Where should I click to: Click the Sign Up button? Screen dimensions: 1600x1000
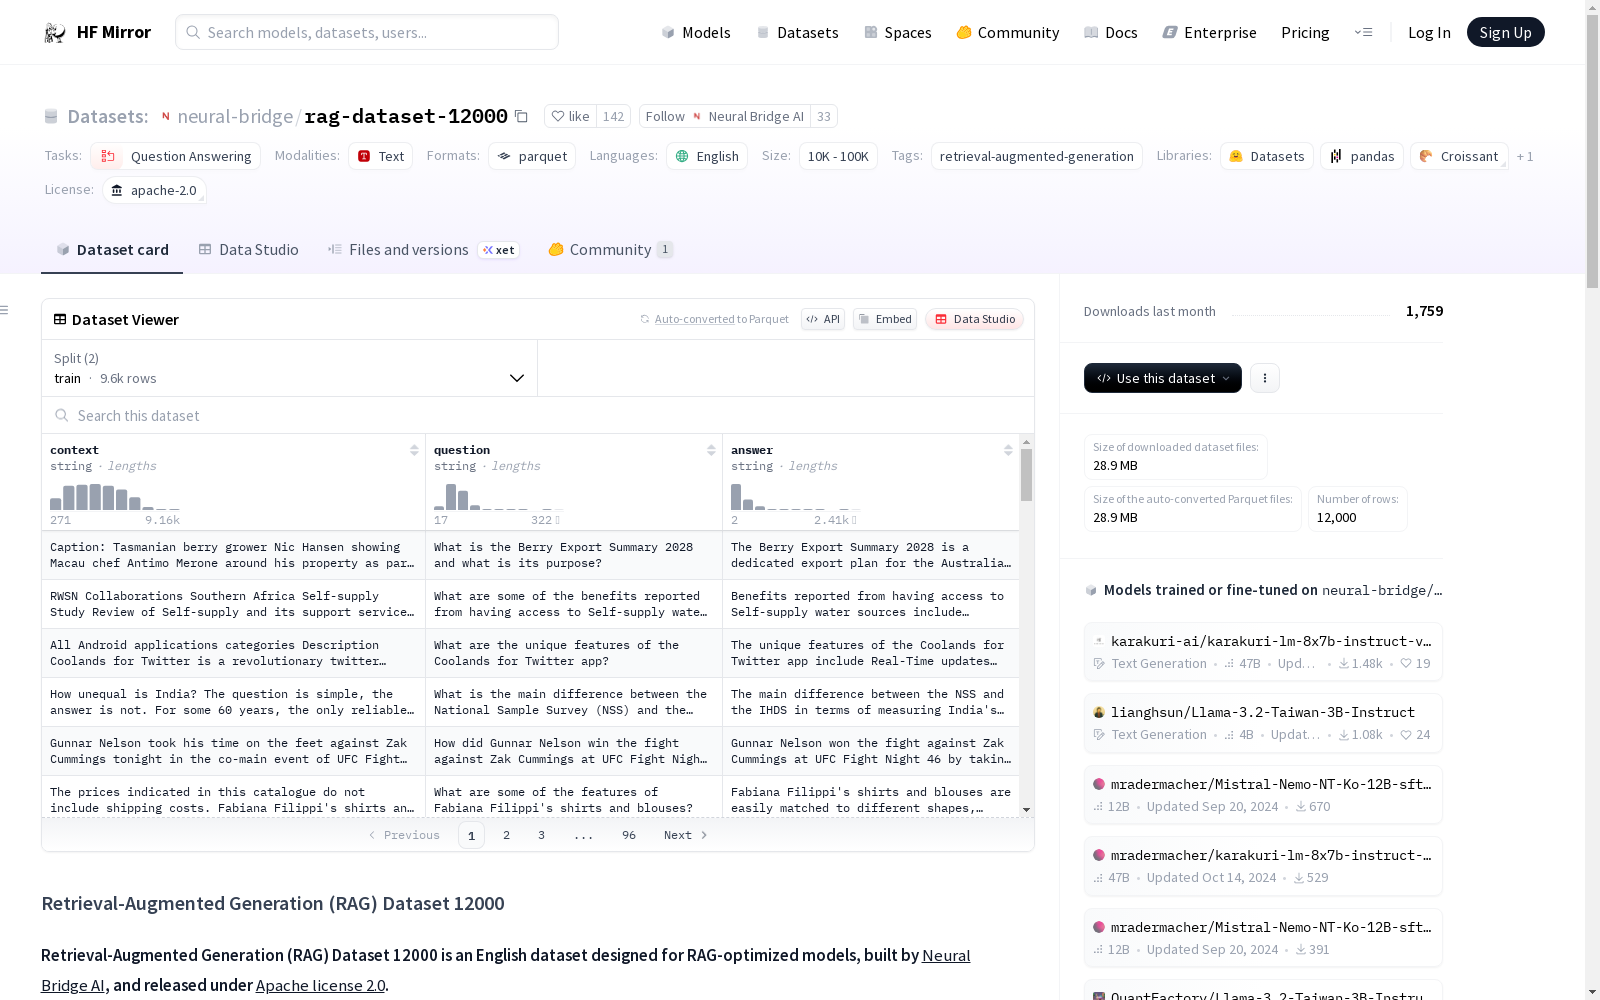coord(1506,32)
